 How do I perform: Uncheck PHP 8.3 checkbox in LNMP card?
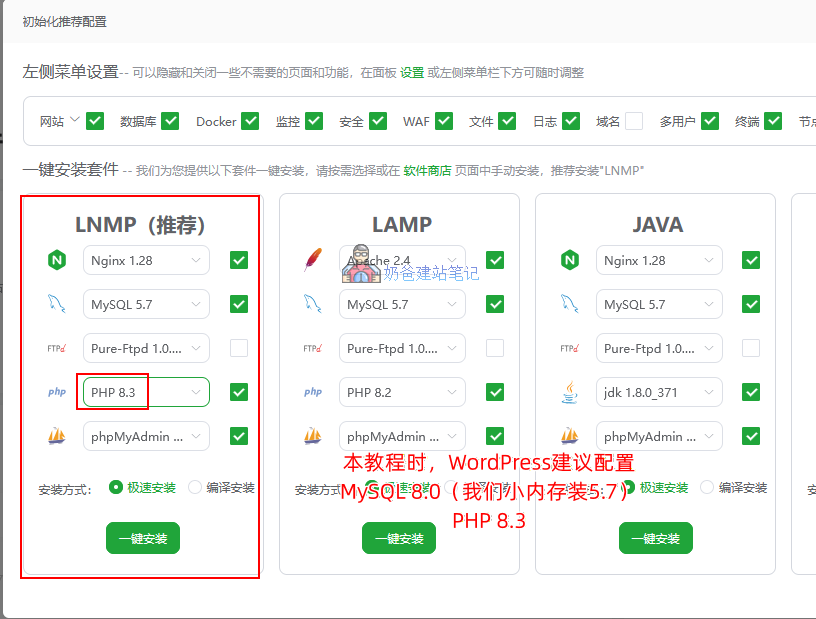click(x=239, y=392)
